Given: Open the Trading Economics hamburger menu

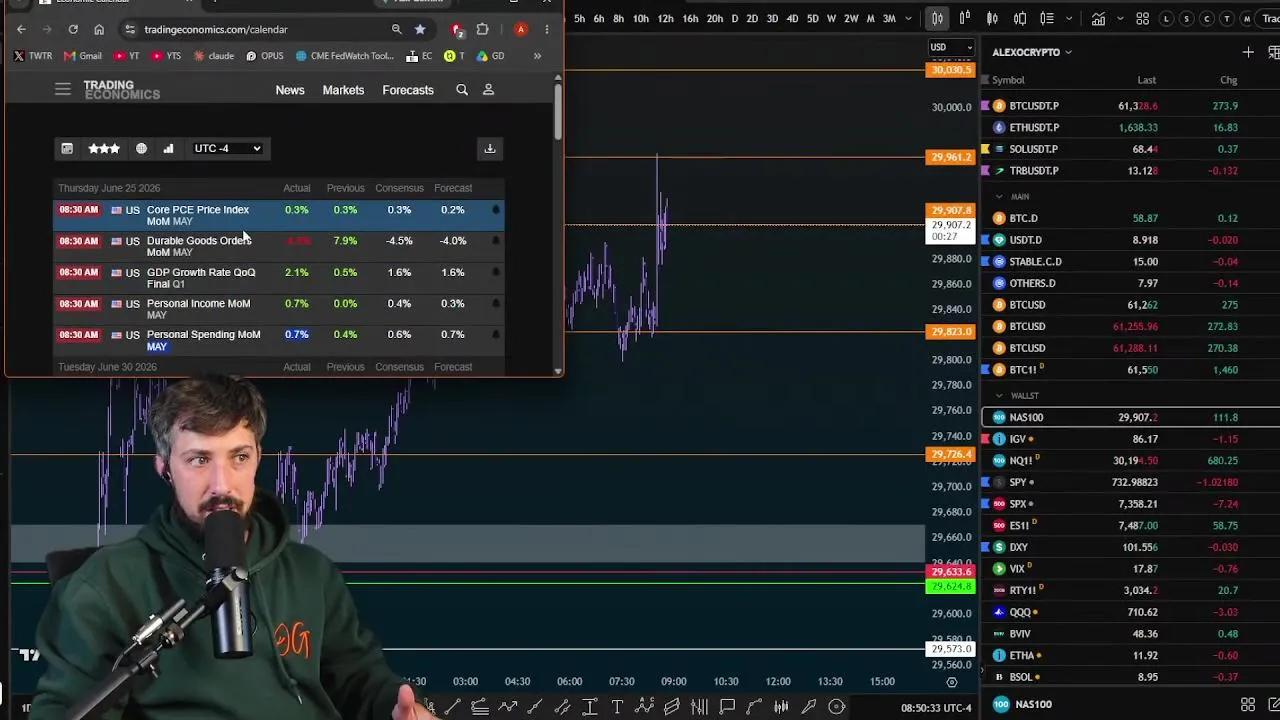Looking at the screenshot, I should [63, 90].
